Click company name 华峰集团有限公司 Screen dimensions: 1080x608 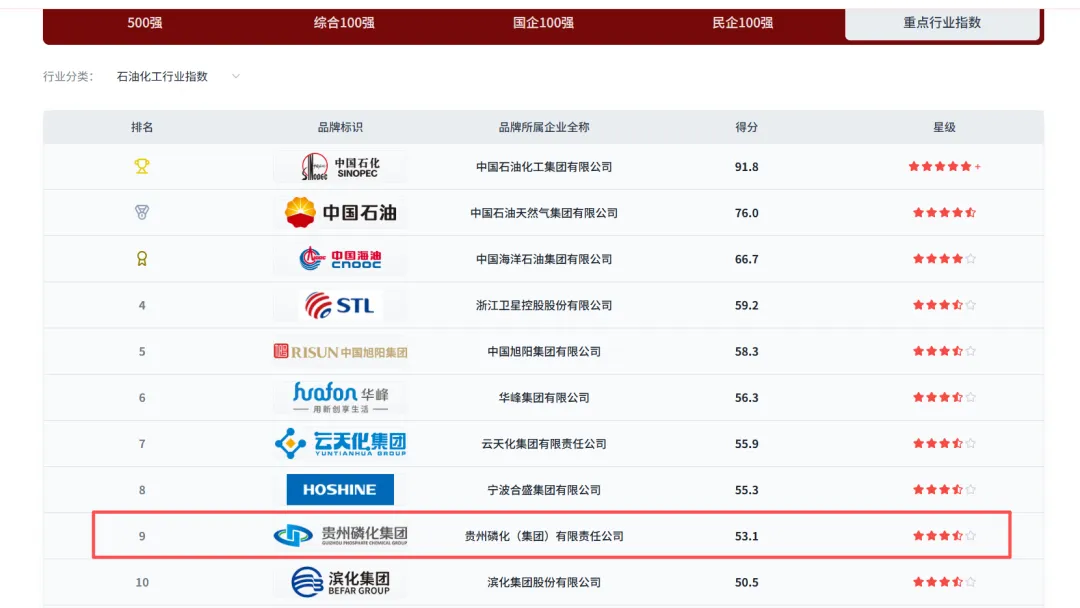(x=544, y=397)
